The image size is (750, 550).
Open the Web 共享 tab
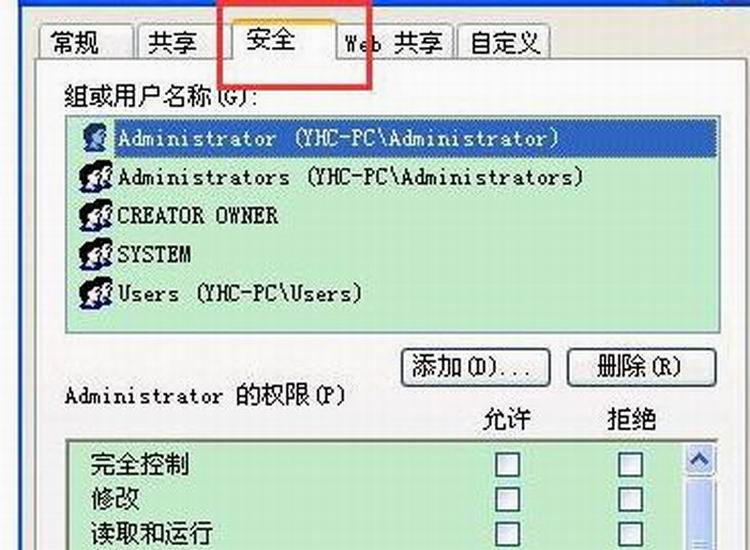[394, 42]
